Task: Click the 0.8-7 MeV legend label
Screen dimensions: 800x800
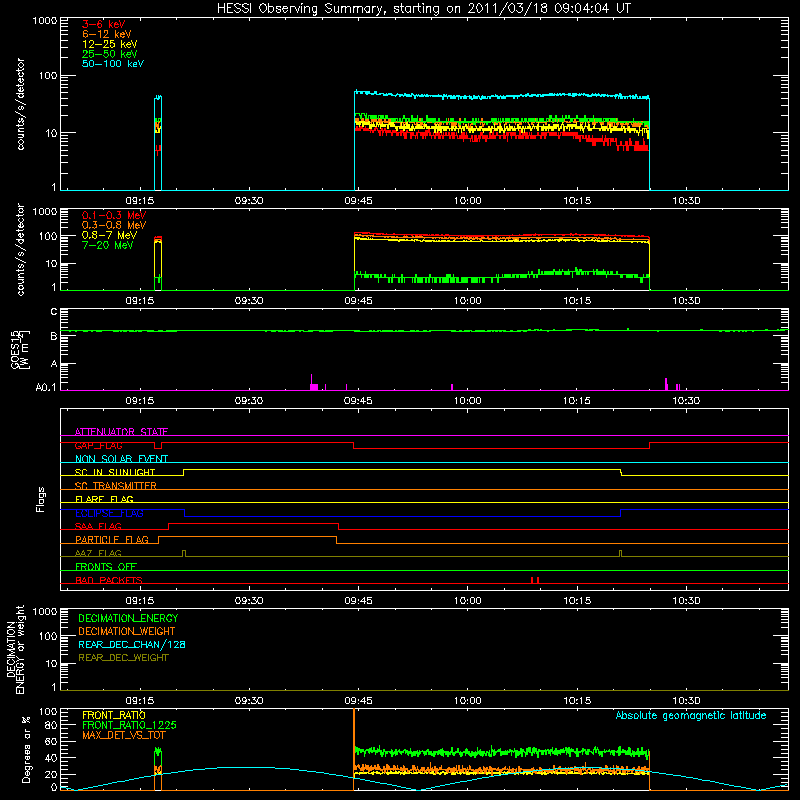Action: tap(109, 235)
